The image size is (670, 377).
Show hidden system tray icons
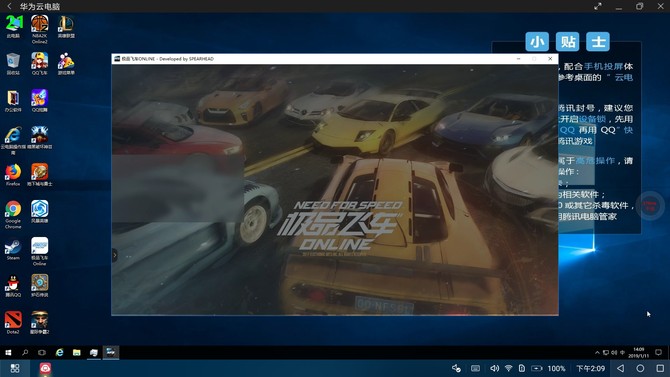(597, 353)
